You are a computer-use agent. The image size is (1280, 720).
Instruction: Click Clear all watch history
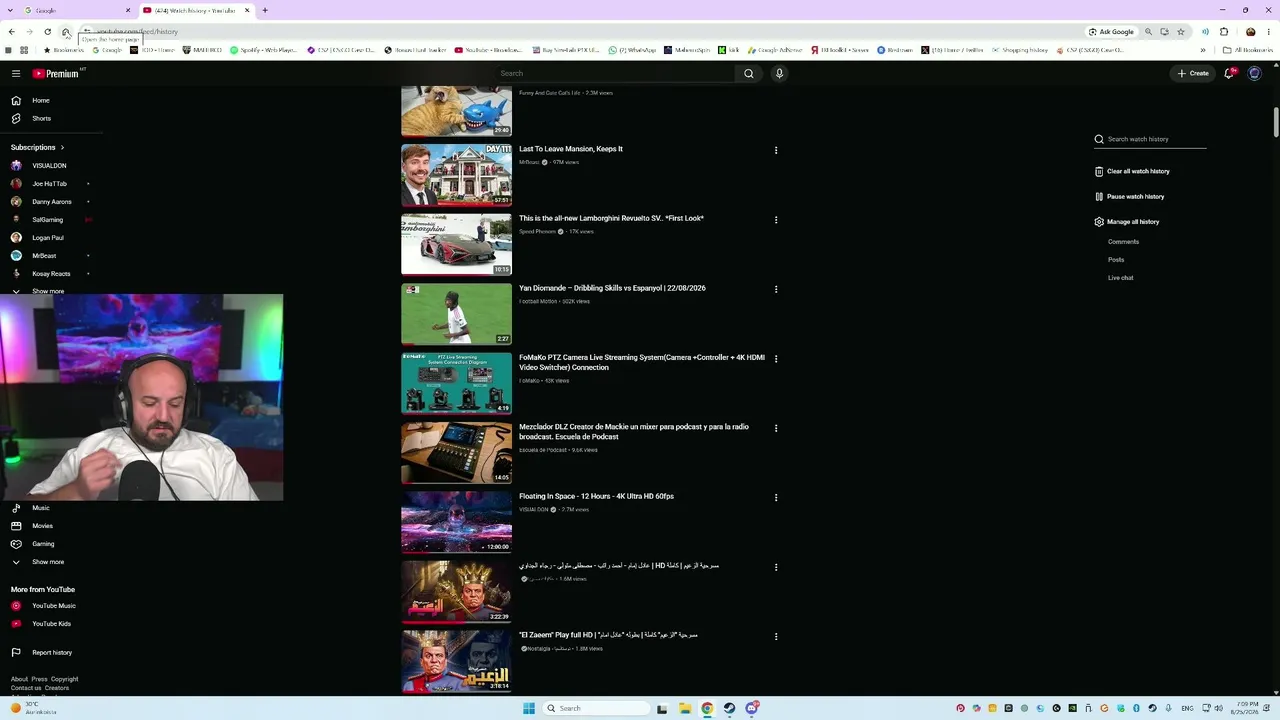1132,171
